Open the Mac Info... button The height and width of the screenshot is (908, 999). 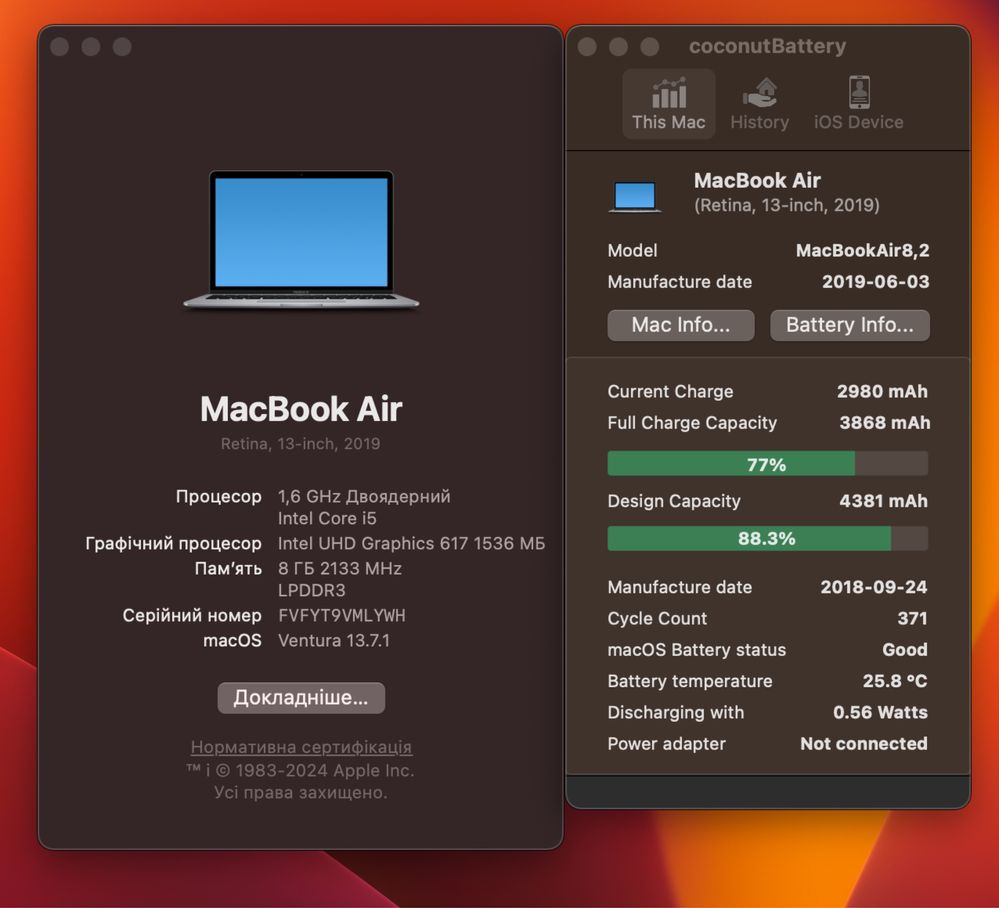680,325
